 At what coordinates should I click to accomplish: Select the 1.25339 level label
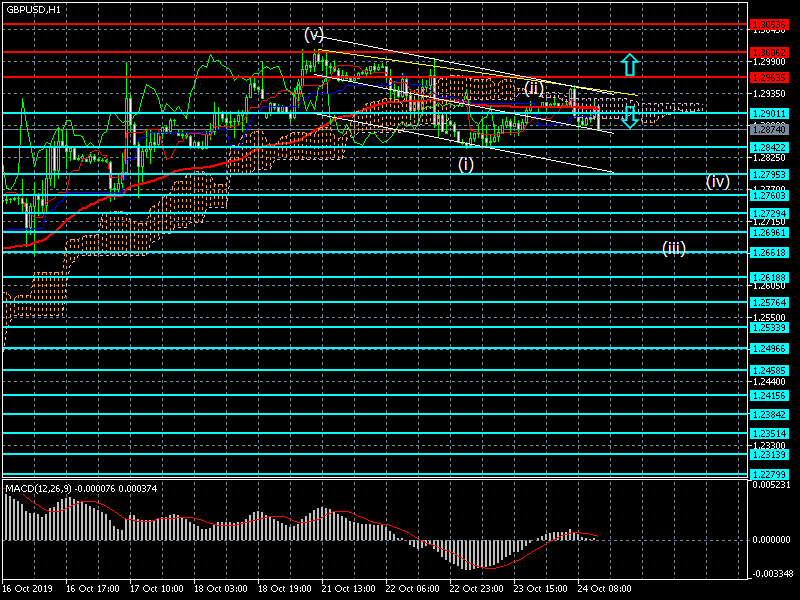[x=769, y=328]
